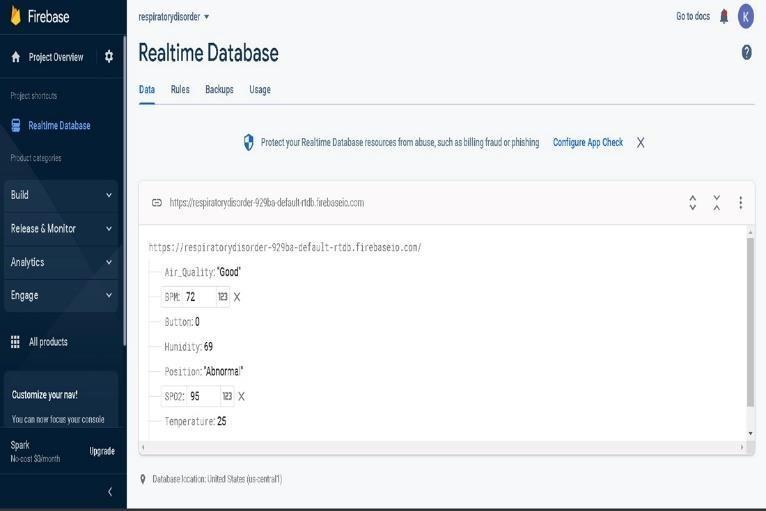Click the Customize your nav! card
Screen dimensions: 766x511
coord(61,400)
